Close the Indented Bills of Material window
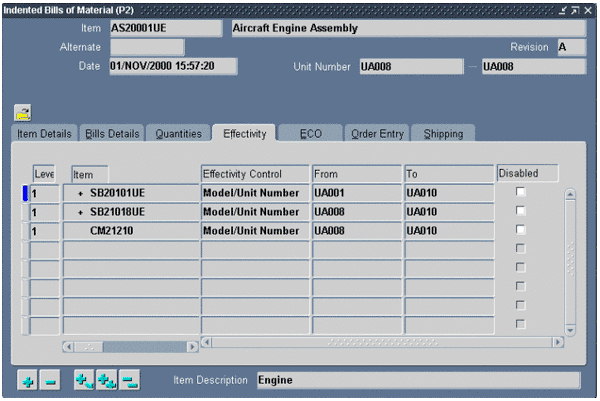Image resolution: width=600 pixels, height=401 pixels. point(588,10)
